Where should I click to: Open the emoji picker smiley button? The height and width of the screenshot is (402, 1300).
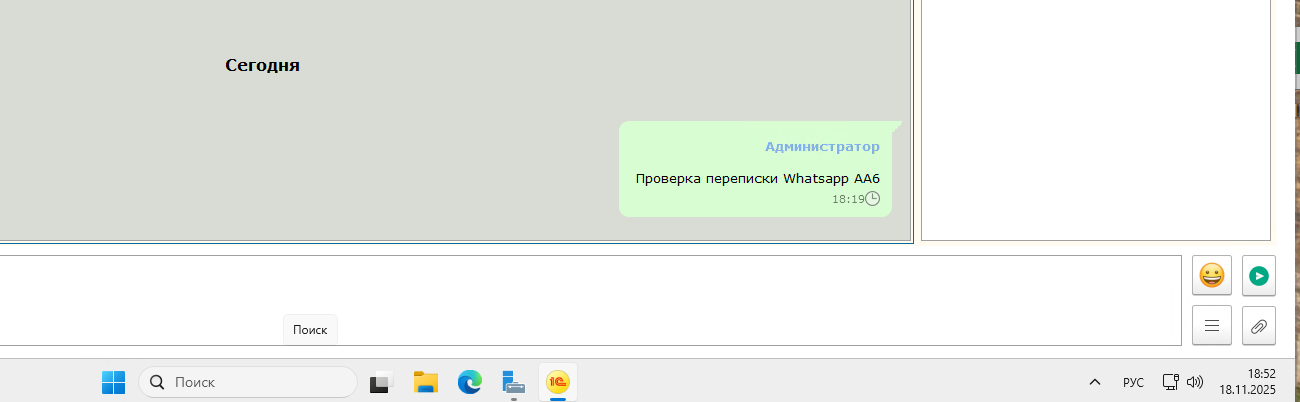pos(1211,275)
